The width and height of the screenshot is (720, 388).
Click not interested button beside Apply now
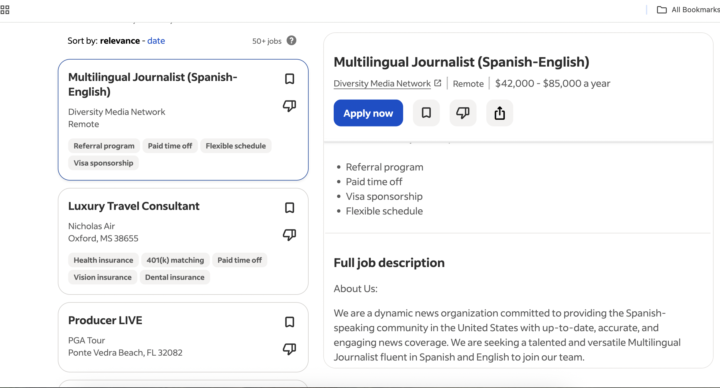[463, 113]
